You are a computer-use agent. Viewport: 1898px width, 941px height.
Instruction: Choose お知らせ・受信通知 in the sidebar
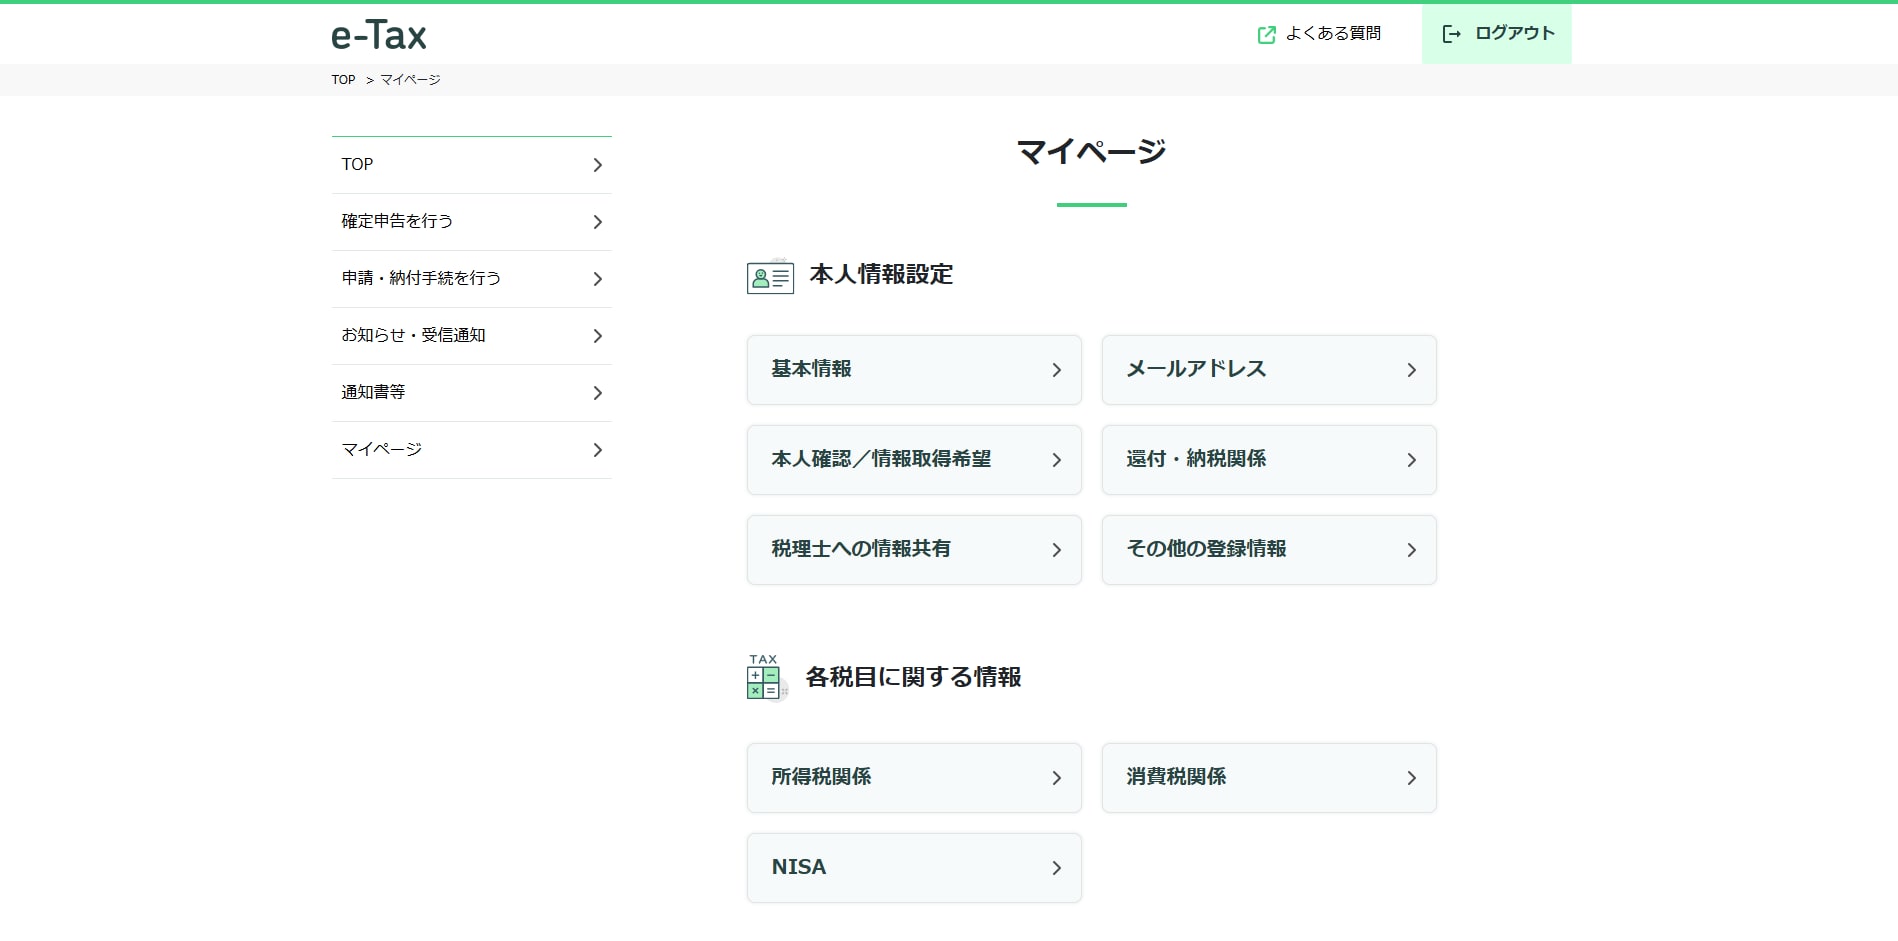pos(471,336)
